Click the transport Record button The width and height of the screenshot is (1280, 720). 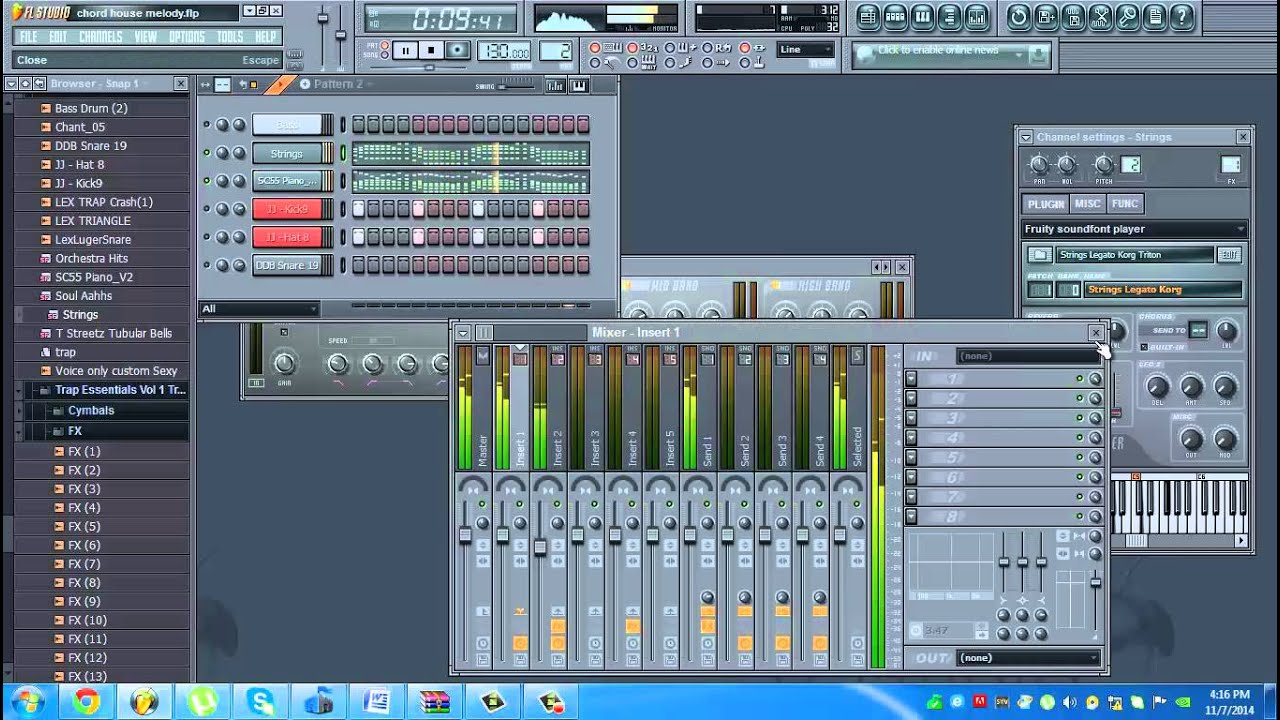point(458,51)
